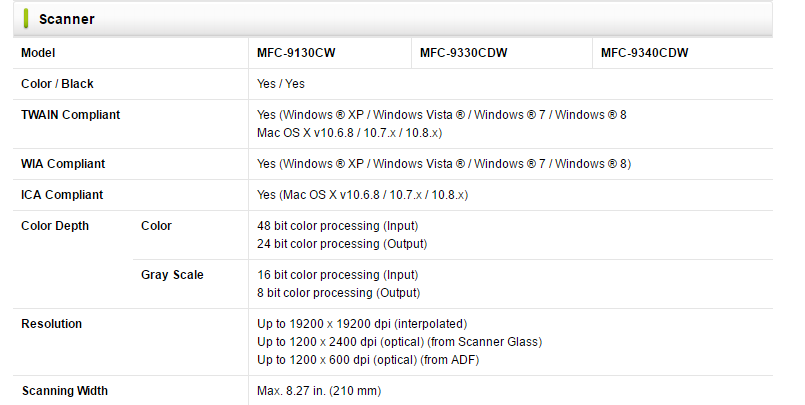Screen dimensions: 805x405
Task: Click 8 bit color processing (Output) text
Action: pyautogui.click(x=339, y=293)
